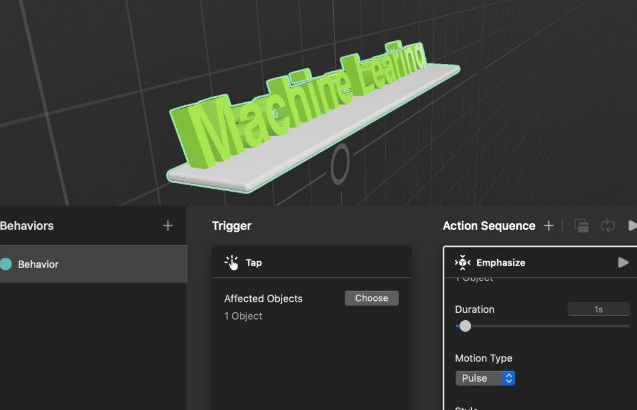Click the Emphasize action icon
This screenshot has width=637, height=410.
pos(462,262)
